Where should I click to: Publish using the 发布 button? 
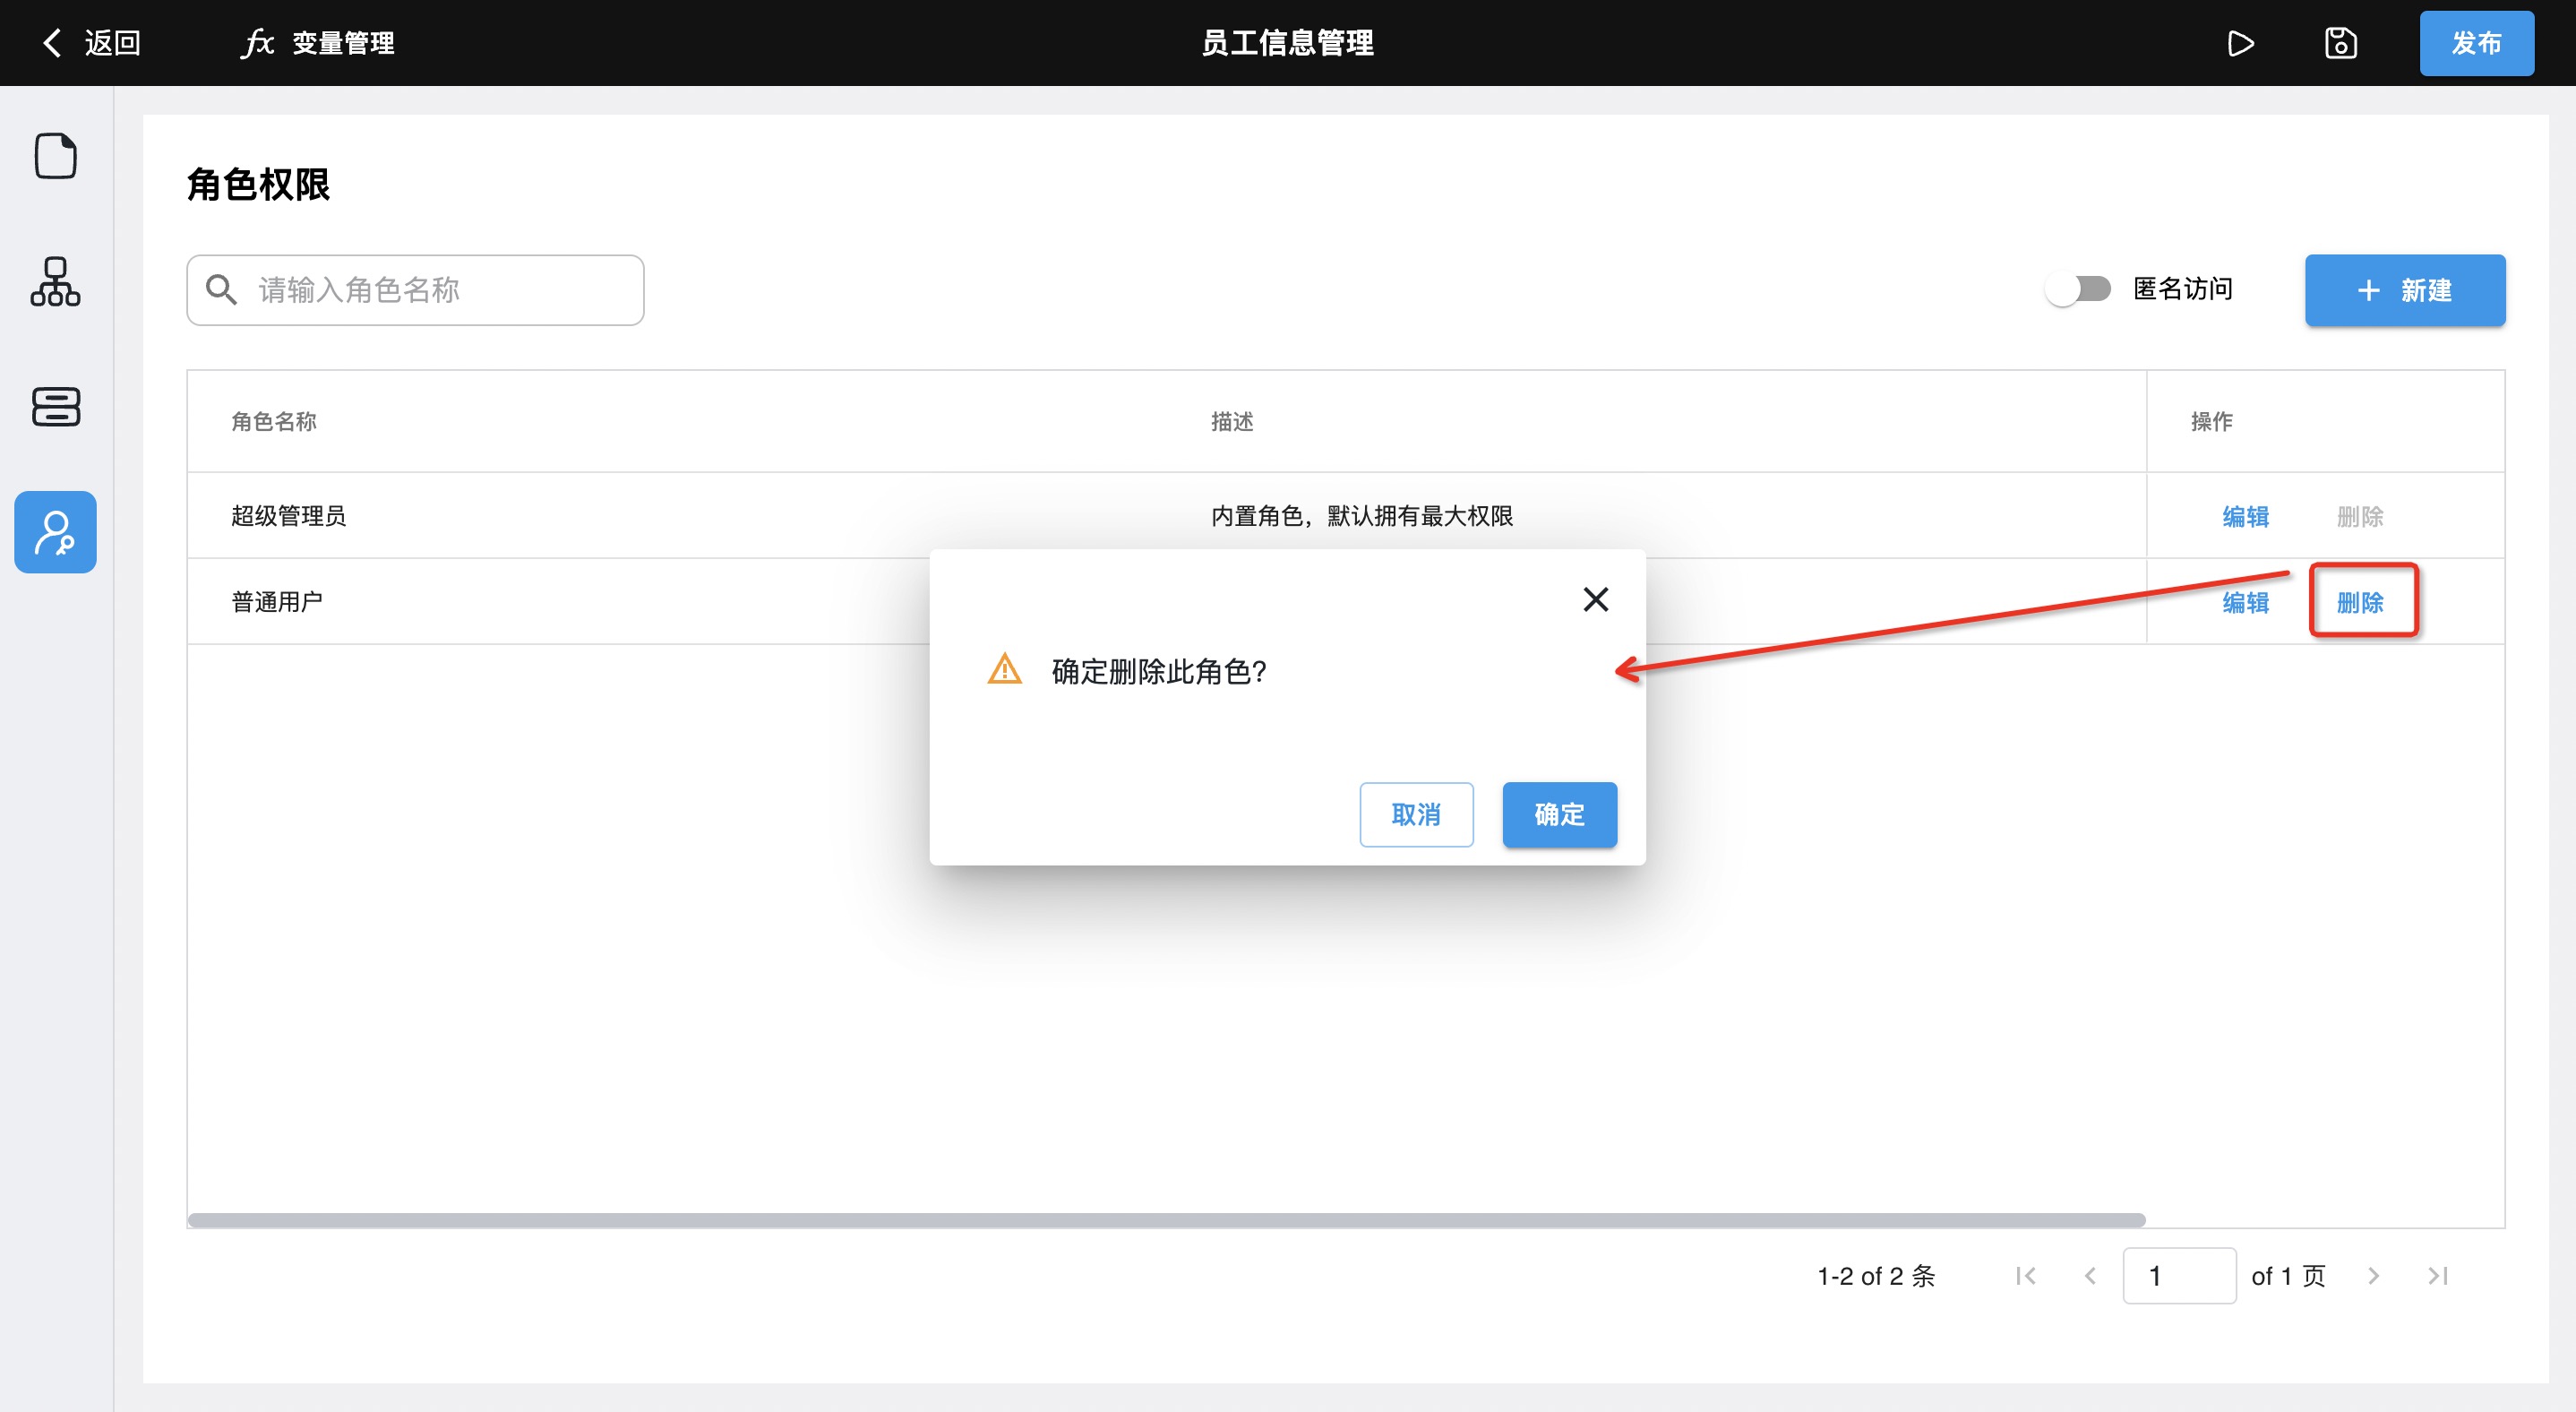pyautogui.click(x=2476, y=43)
